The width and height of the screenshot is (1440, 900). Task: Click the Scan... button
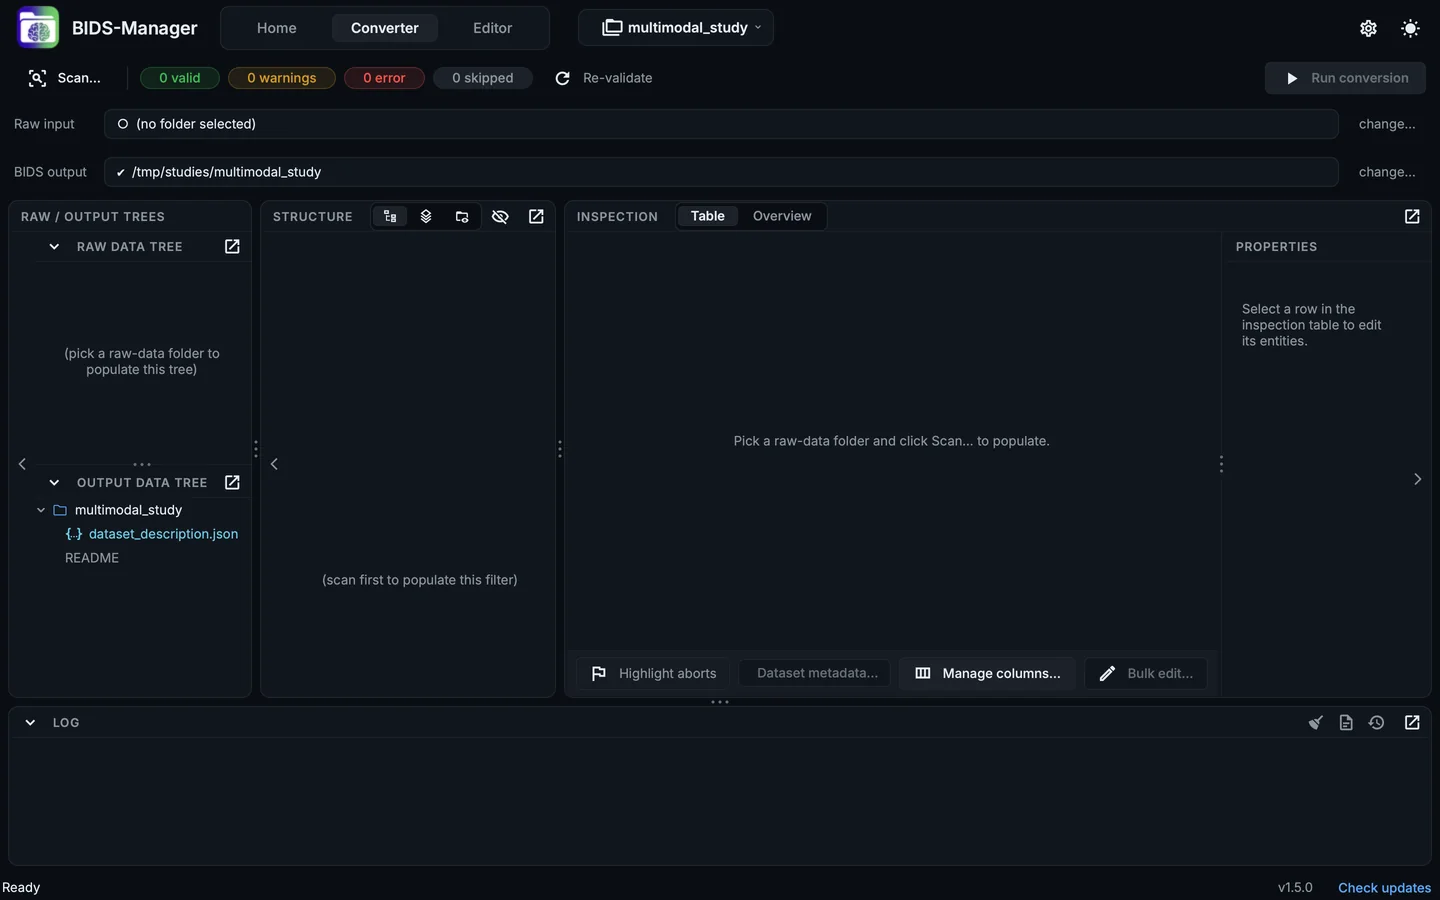tap(65, 78)
